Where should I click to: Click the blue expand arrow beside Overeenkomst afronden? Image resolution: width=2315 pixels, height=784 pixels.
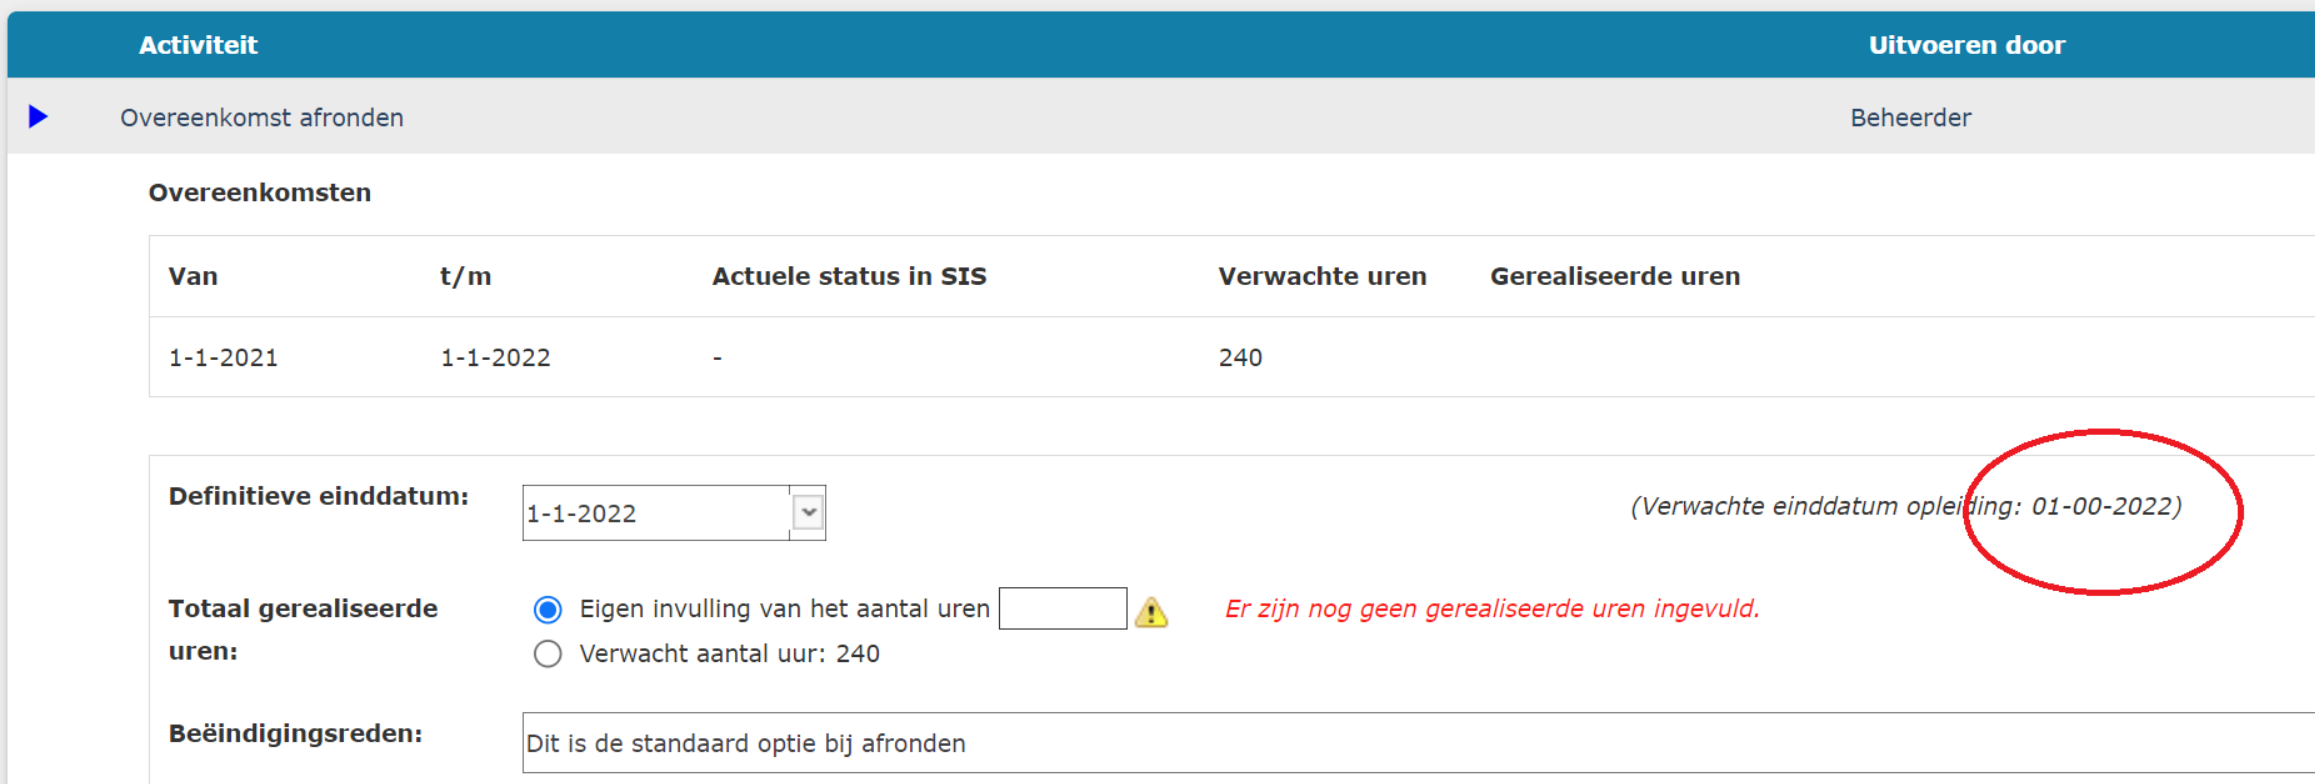(38, 117)
